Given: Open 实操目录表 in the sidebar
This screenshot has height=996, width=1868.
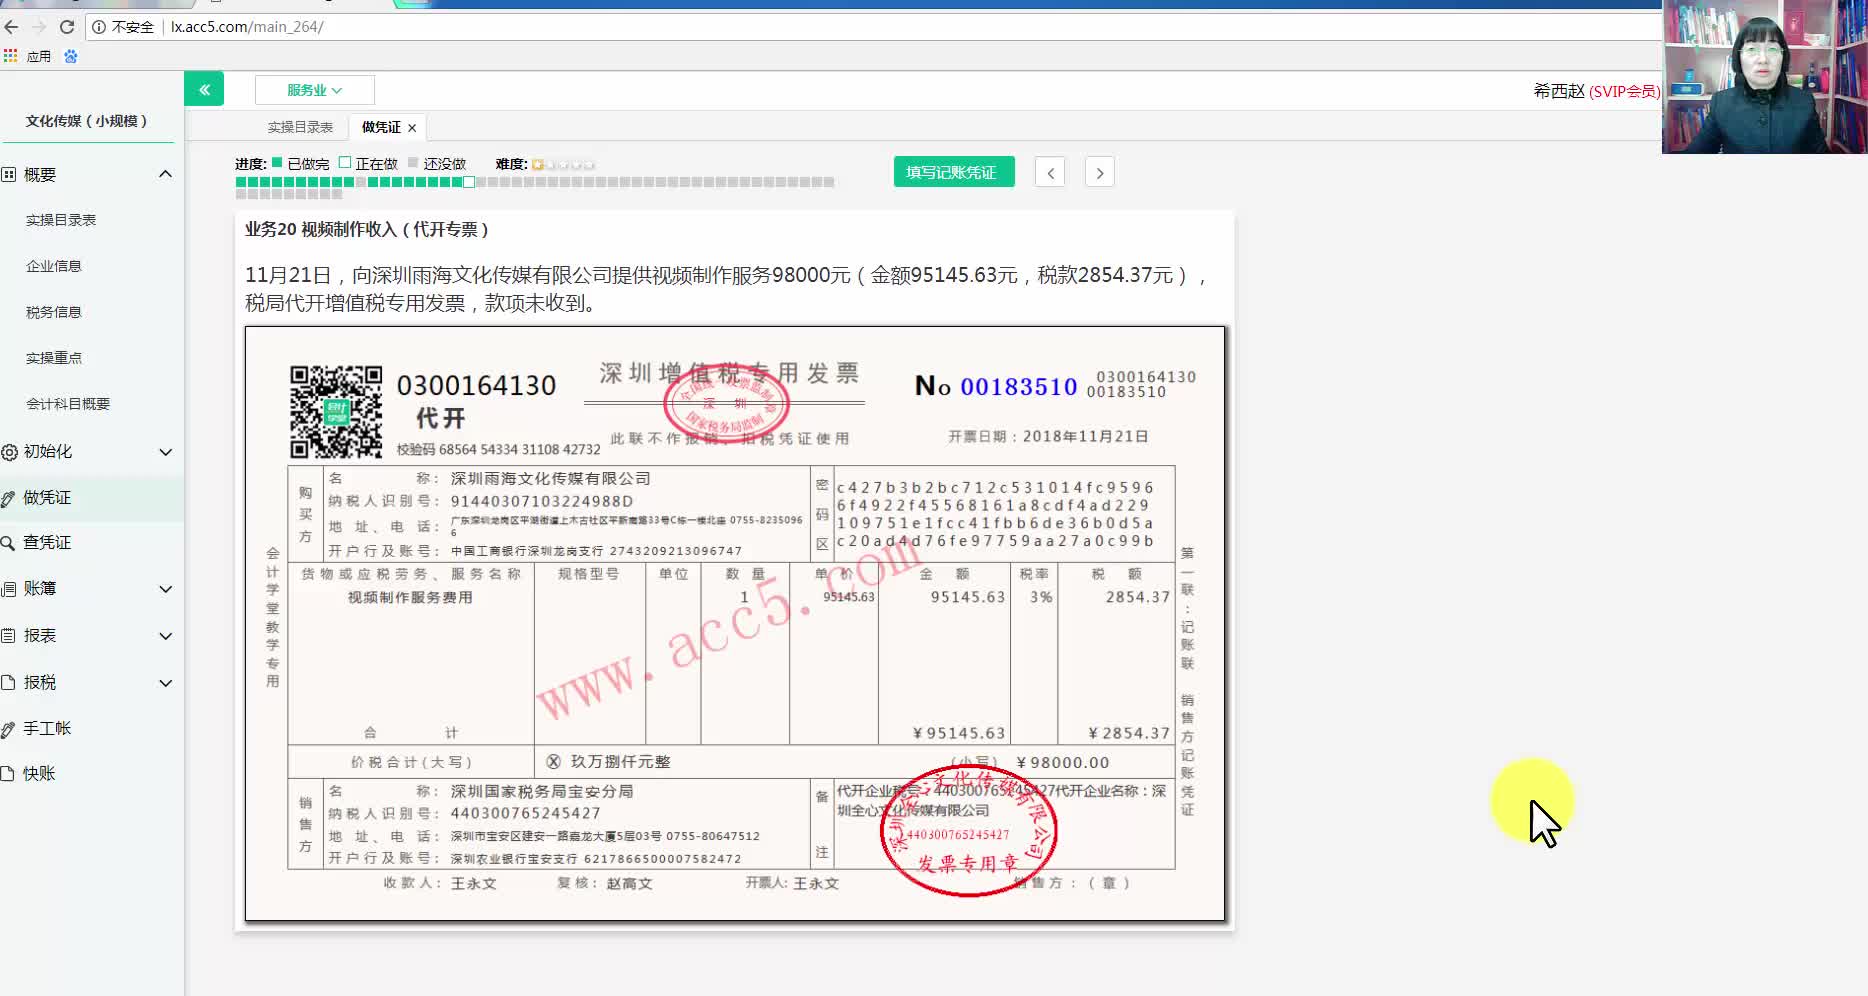Looking at the screenshot, I should (61, 220).
